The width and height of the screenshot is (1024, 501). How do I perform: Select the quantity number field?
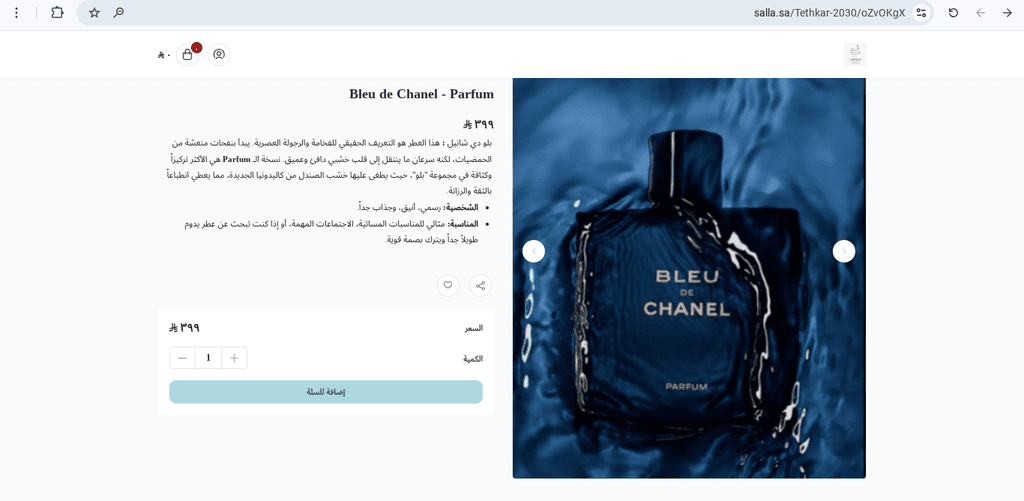point(208,358)
